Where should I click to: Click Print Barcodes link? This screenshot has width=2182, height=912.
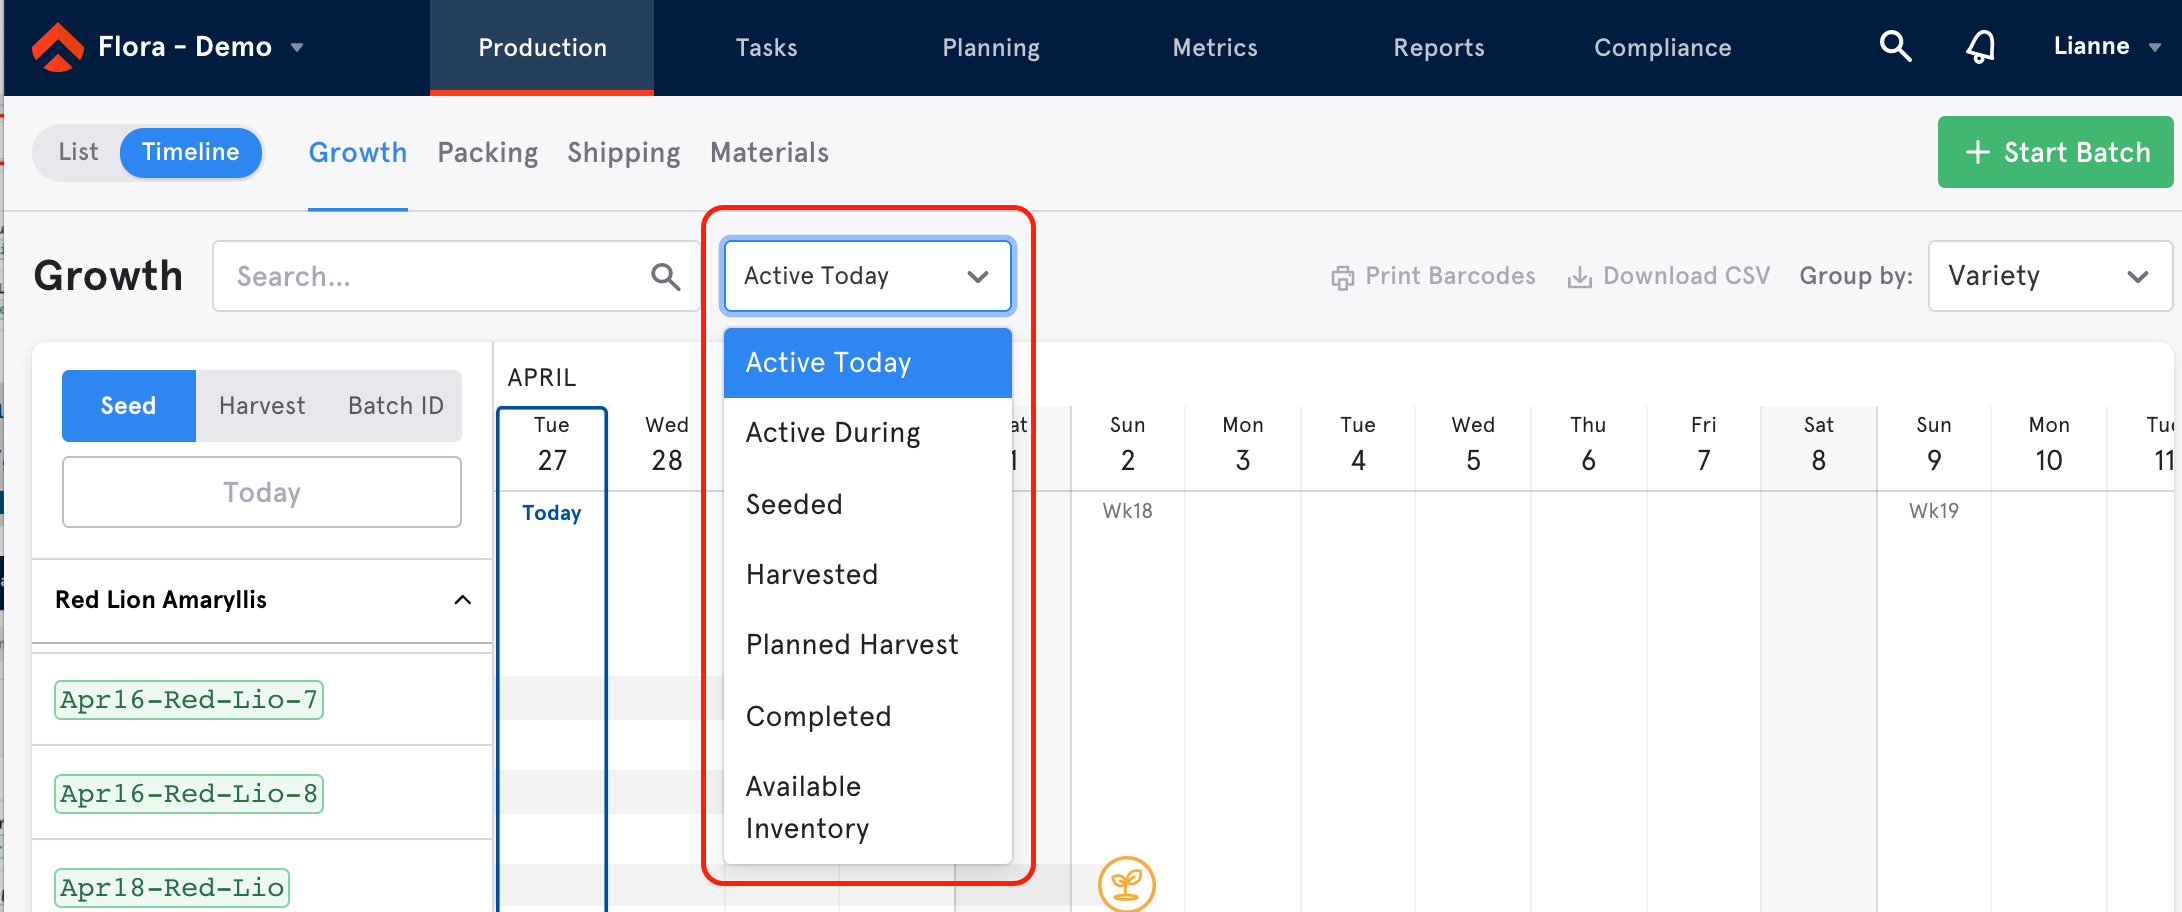[1434, 276]
